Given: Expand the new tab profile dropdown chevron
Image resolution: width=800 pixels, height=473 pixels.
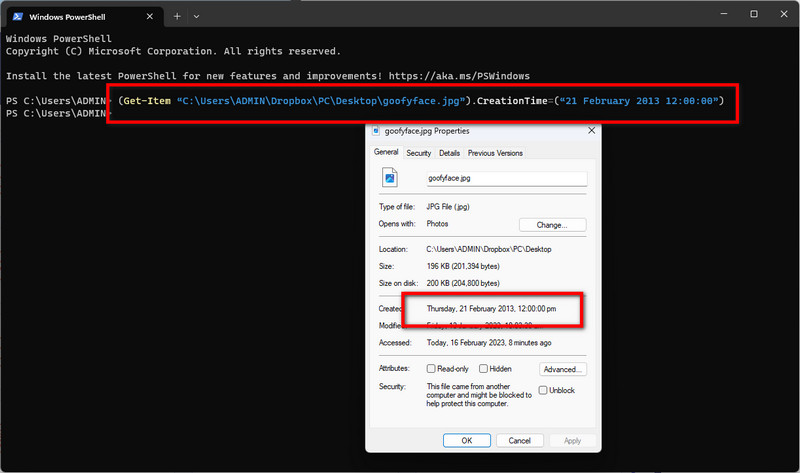Looking at the screenshot, I should point(196,16).
